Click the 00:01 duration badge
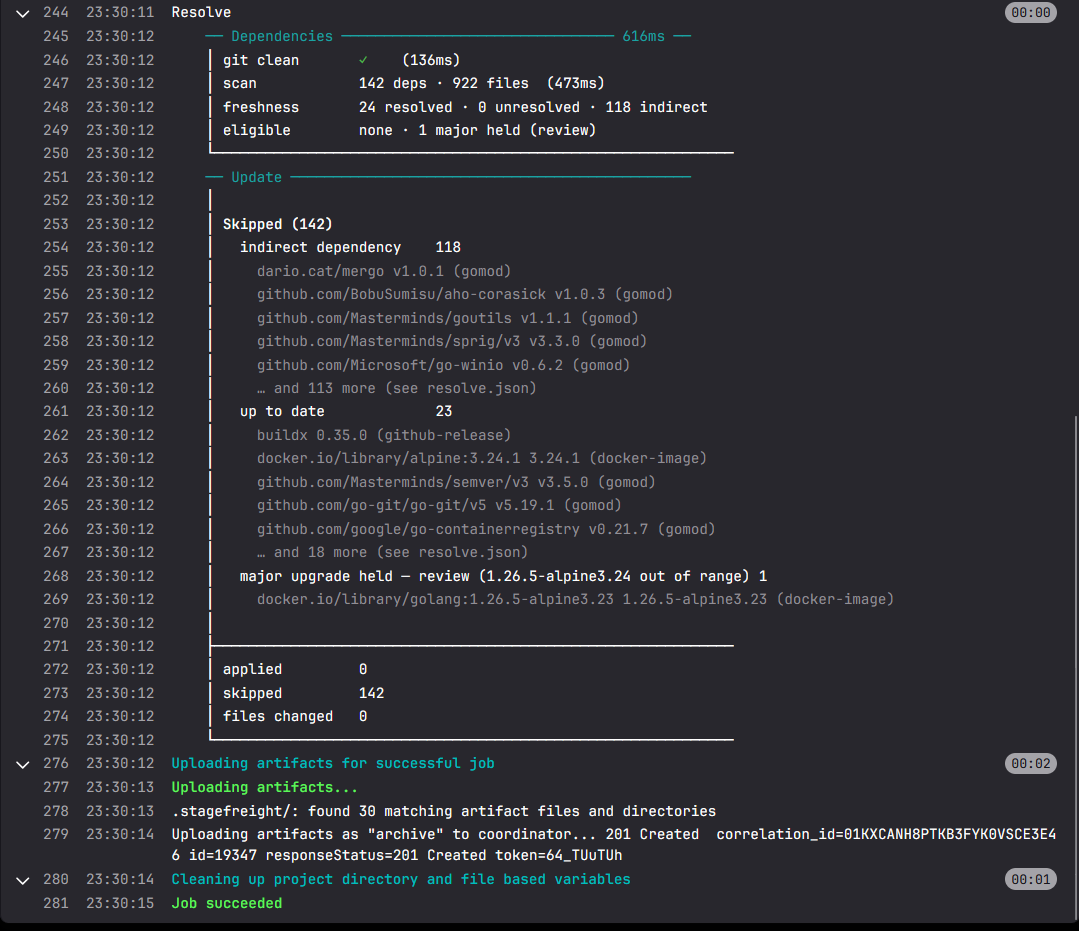The image size is (1079, 931). tap(1030, 879)
